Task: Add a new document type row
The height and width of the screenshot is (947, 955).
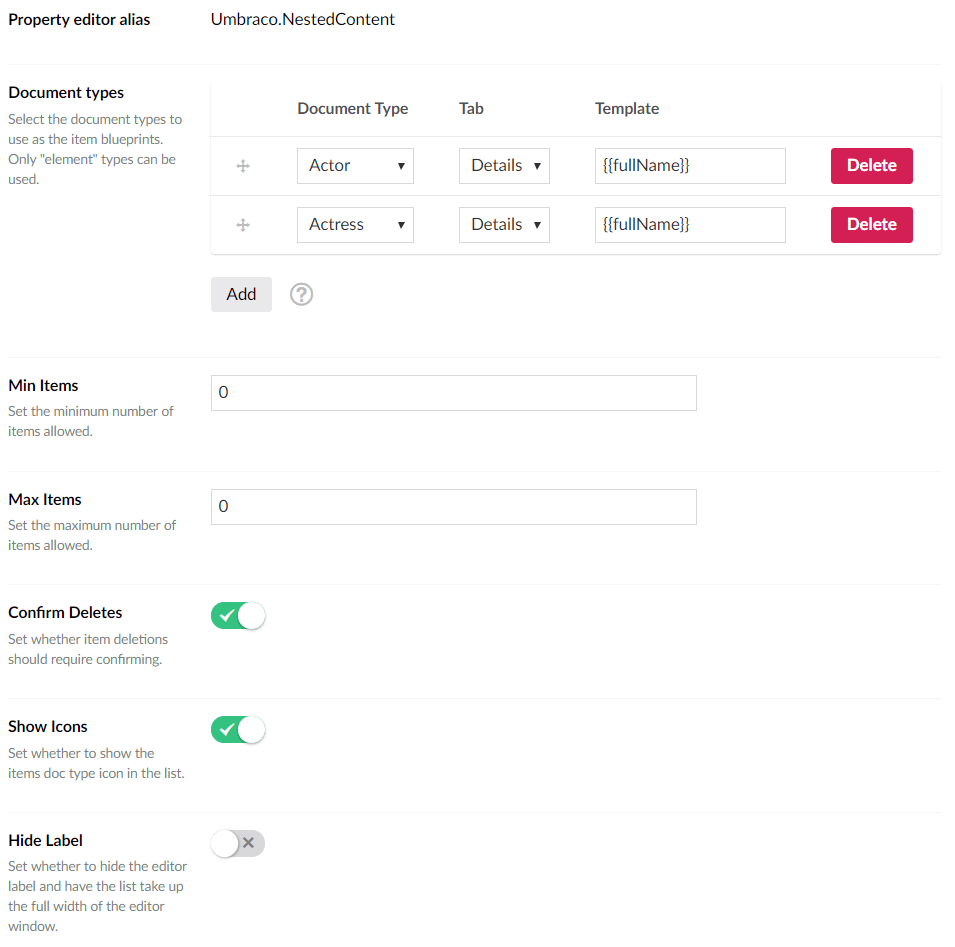Action: pyautogui.click(x=241, y=294)
